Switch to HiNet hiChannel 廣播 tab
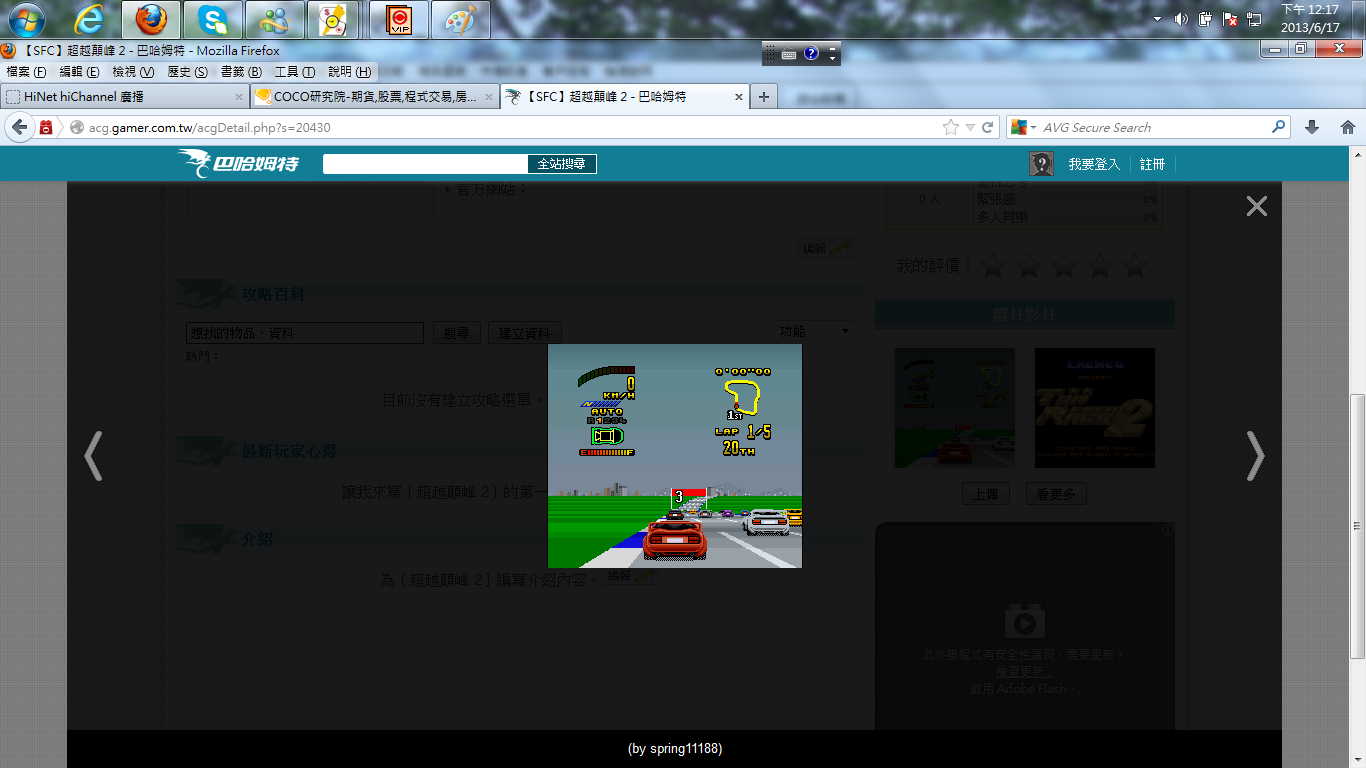This screenshot has height=768, width=1366. [x=123, y=97]
